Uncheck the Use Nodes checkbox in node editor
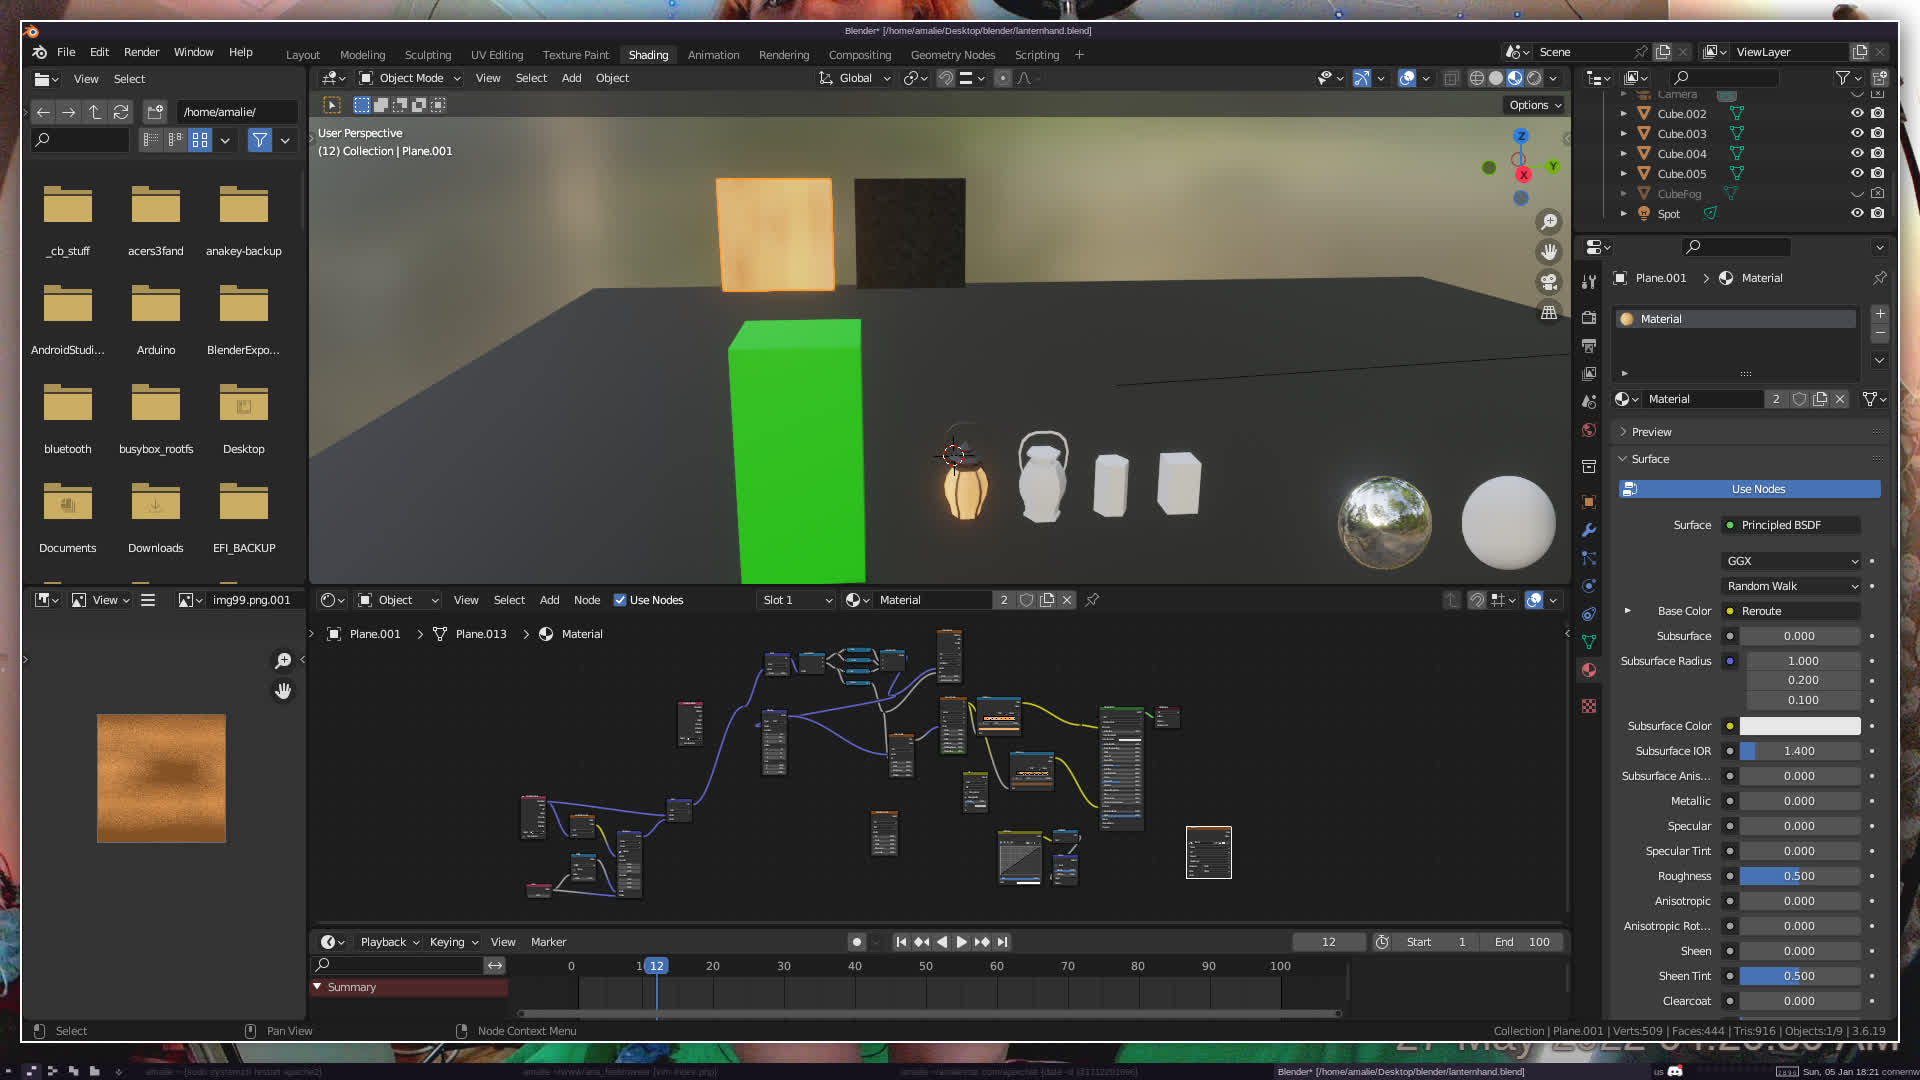The image size is (1920, 1080). pyautogui.click(x=620, y=600)
